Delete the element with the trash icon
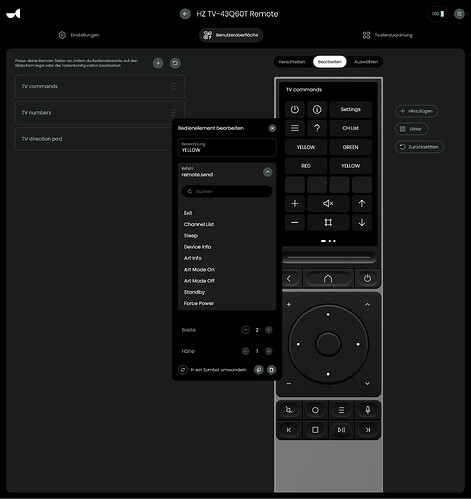This screenshot has height=499, width=471. [x=271, y=370]
